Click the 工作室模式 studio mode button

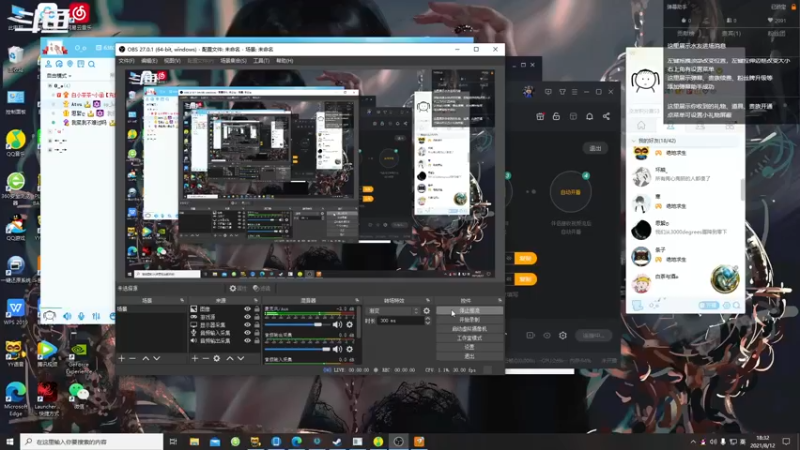pyautogui.click(x=469, y=338)
